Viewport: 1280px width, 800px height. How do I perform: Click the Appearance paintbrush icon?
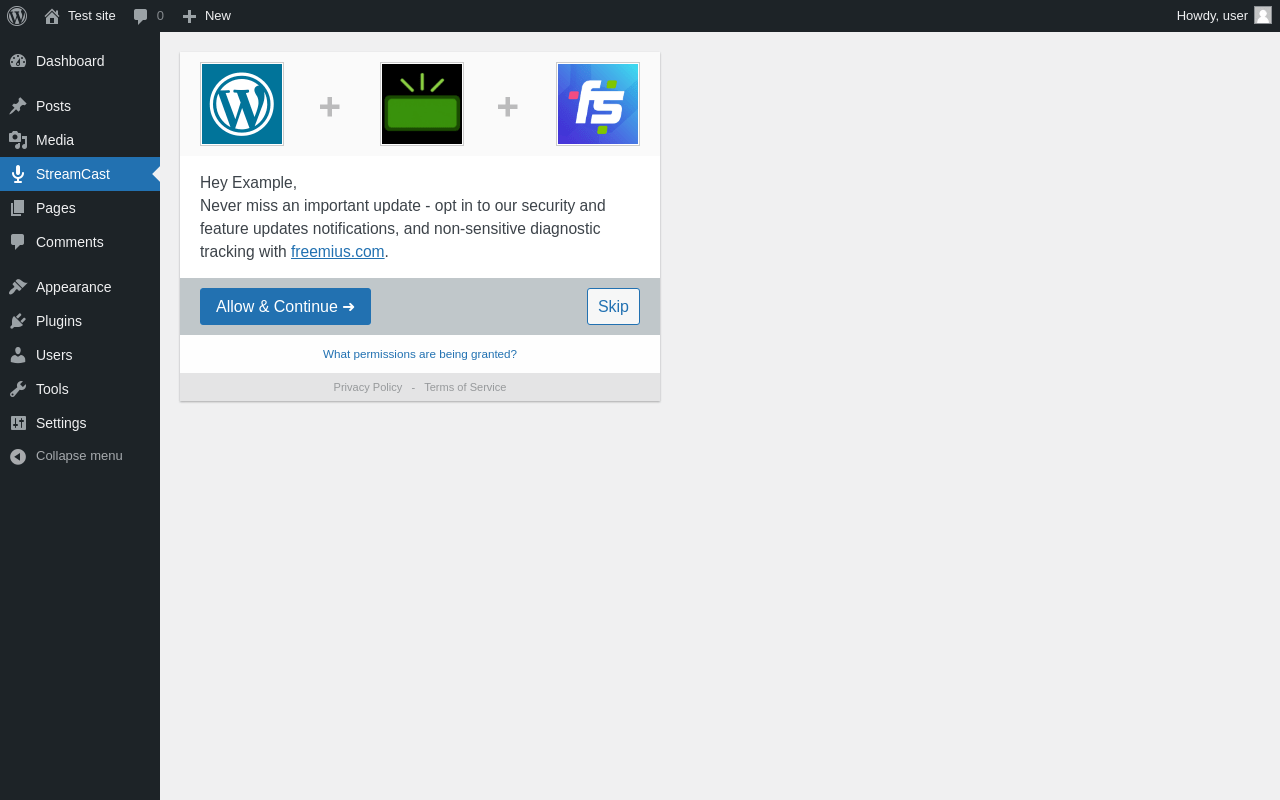point(18,287)
